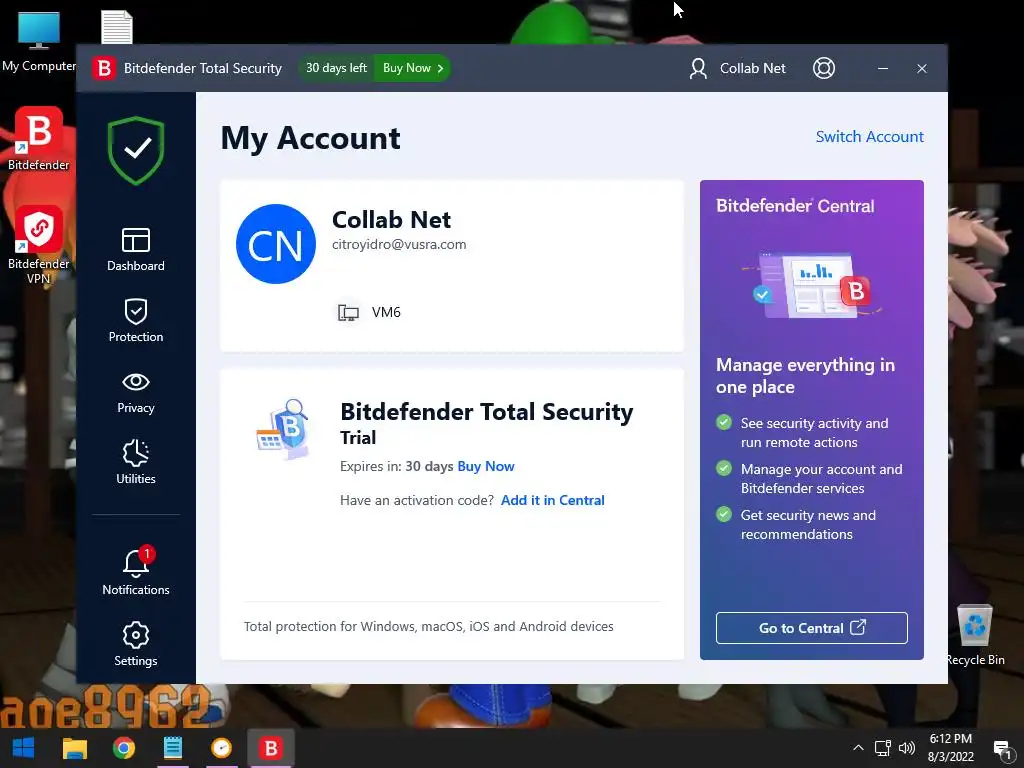Click the Total Security product icon
The height and width of the screenshot is (768, 1024).
click(x=283, y=428)
